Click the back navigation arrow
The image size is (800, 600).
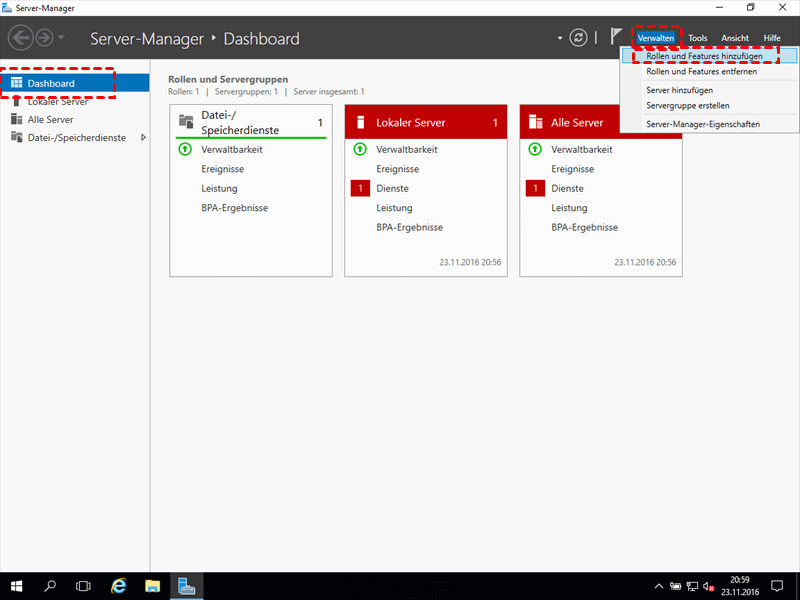pyautogui.click(x=20, y=38)
